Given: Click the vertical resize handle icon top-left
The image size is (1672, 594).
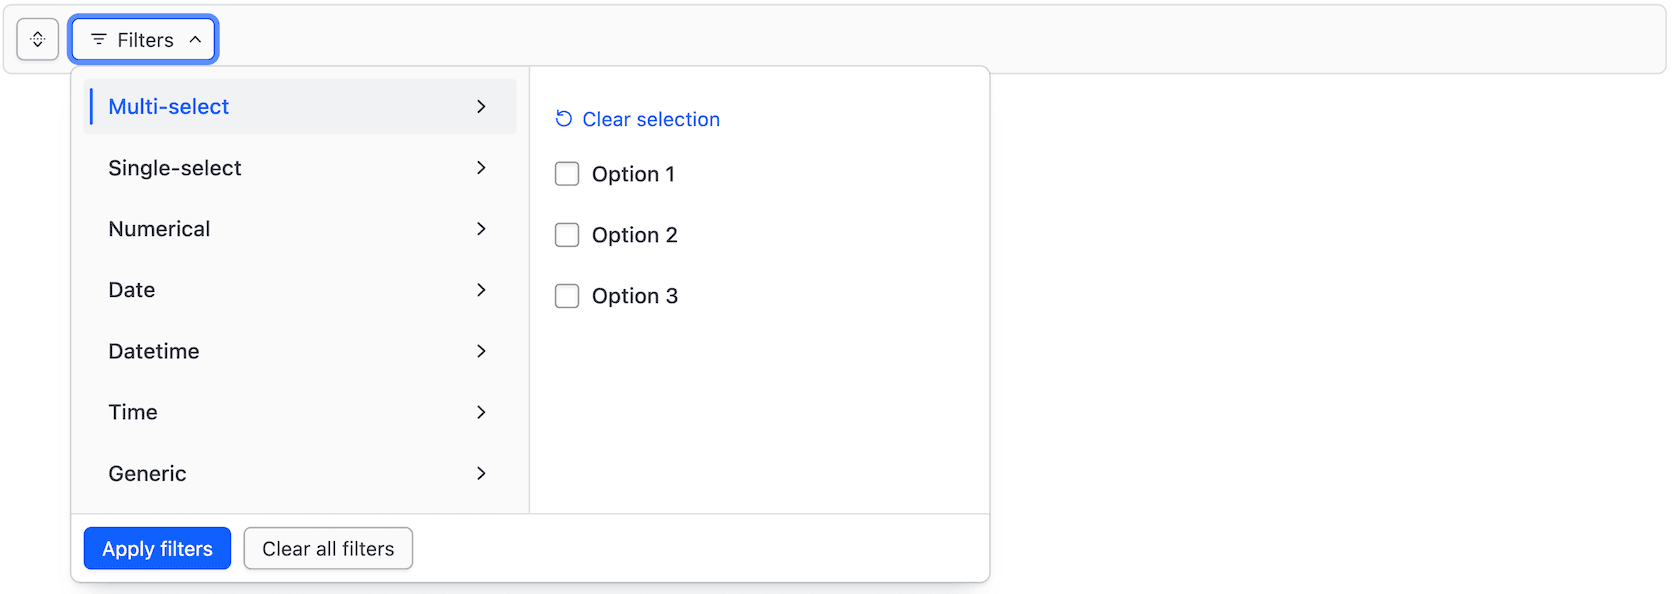Looking at the screenshot, I should pos(37,39).
